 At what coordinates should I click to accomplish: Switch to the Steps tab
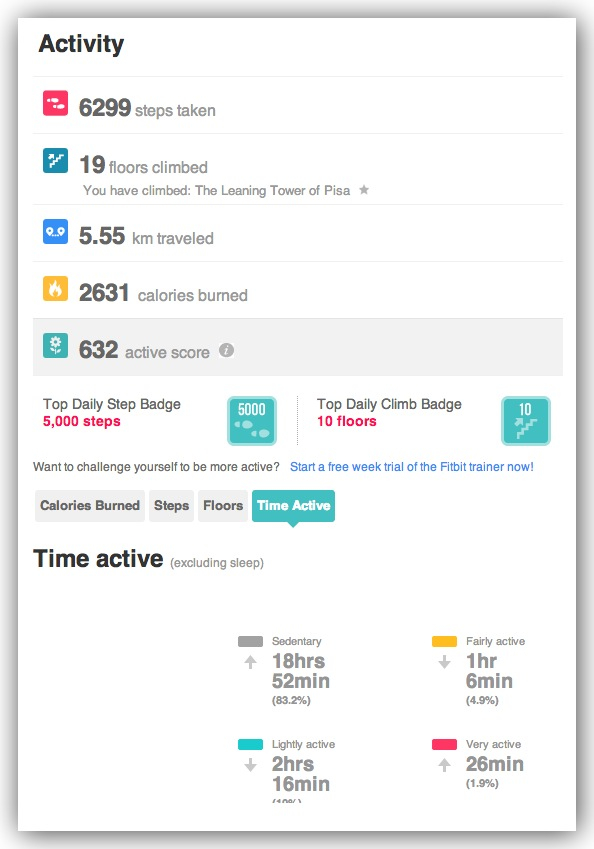[171, 506]
